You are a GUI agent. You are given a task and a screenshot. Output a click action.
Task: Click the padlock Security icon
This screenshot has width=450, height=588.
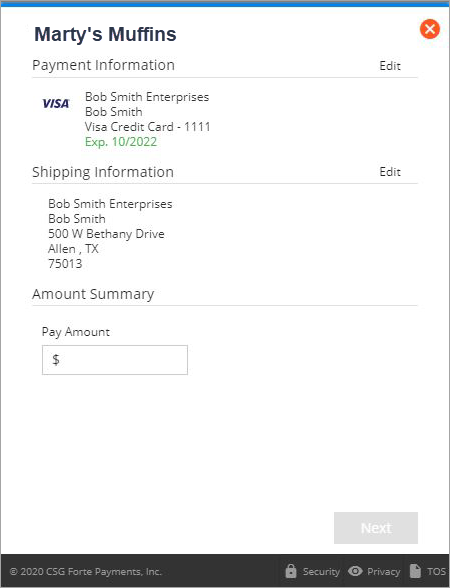pyautogui.click(x=291, y=570)
